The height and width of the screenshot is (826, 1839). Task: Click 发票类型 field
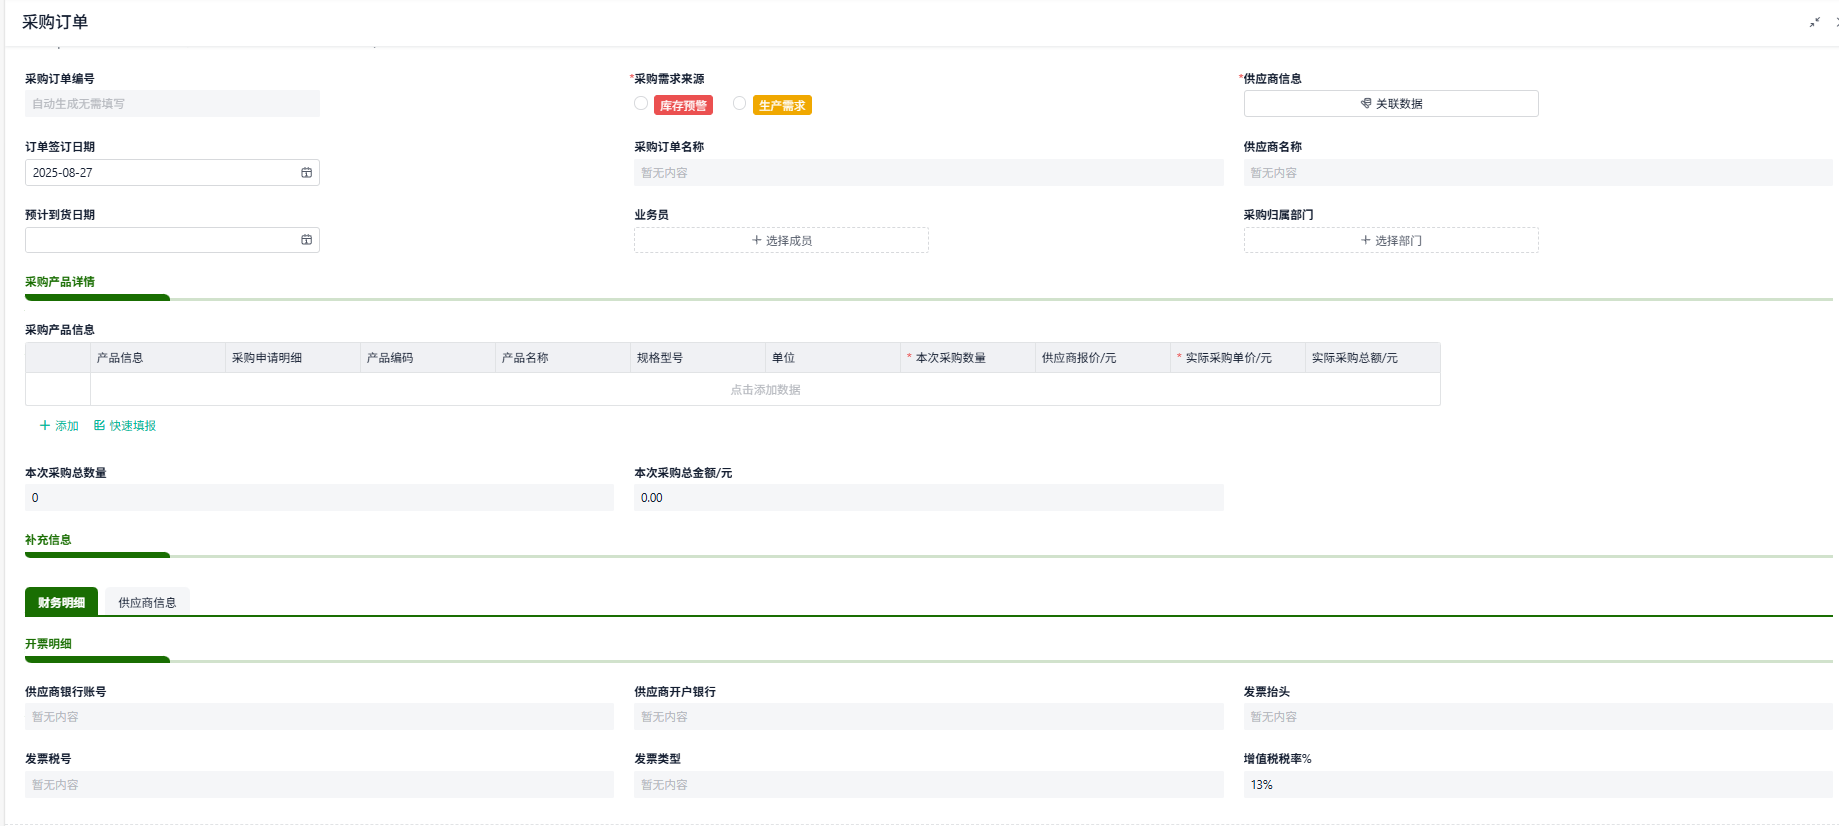click(x=929, y=785)
